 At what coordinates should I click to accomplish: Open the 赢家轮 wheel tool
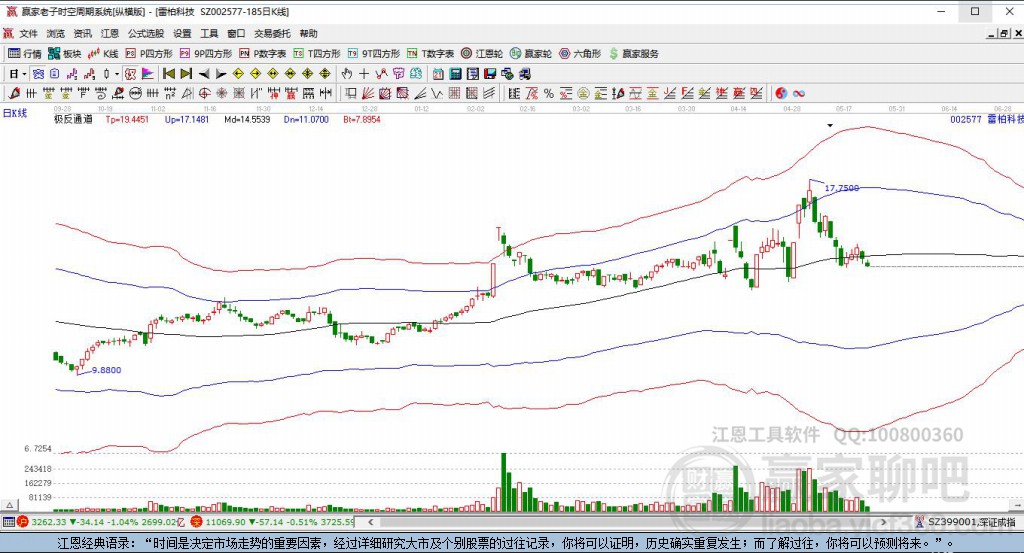tap(531, 54)
